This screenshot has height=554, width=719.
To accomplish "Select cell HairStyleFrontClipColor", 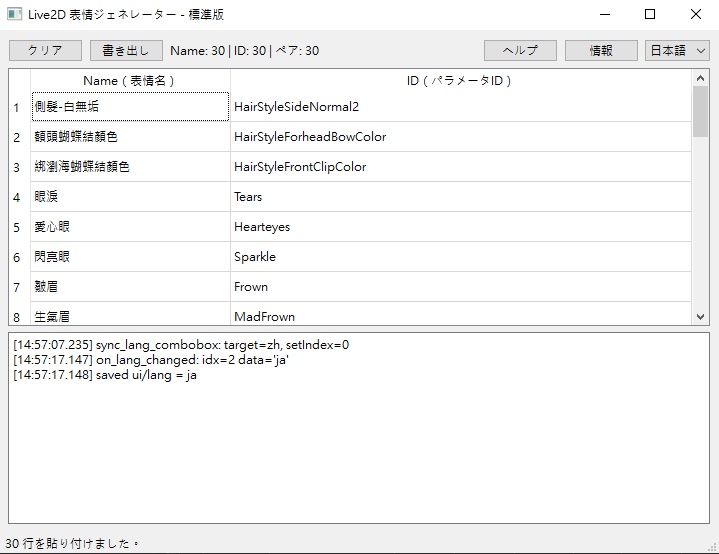I will click(460, 167).
